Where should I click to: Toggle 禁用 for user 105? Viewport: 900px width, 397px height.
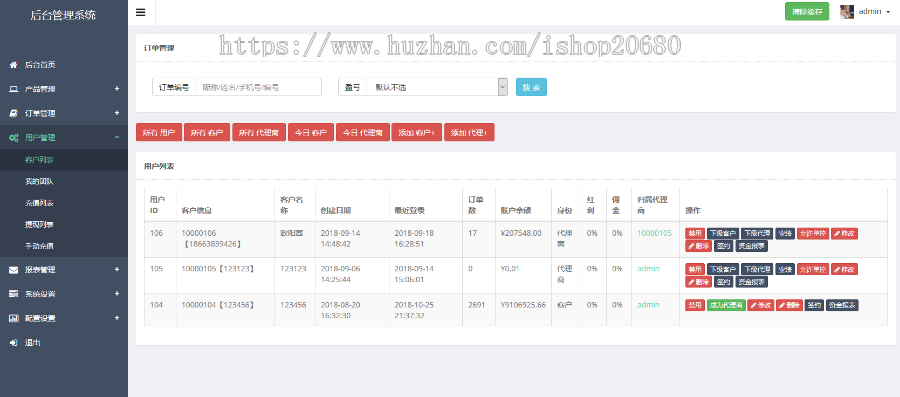pyautogui.click(x=695, y=269)
